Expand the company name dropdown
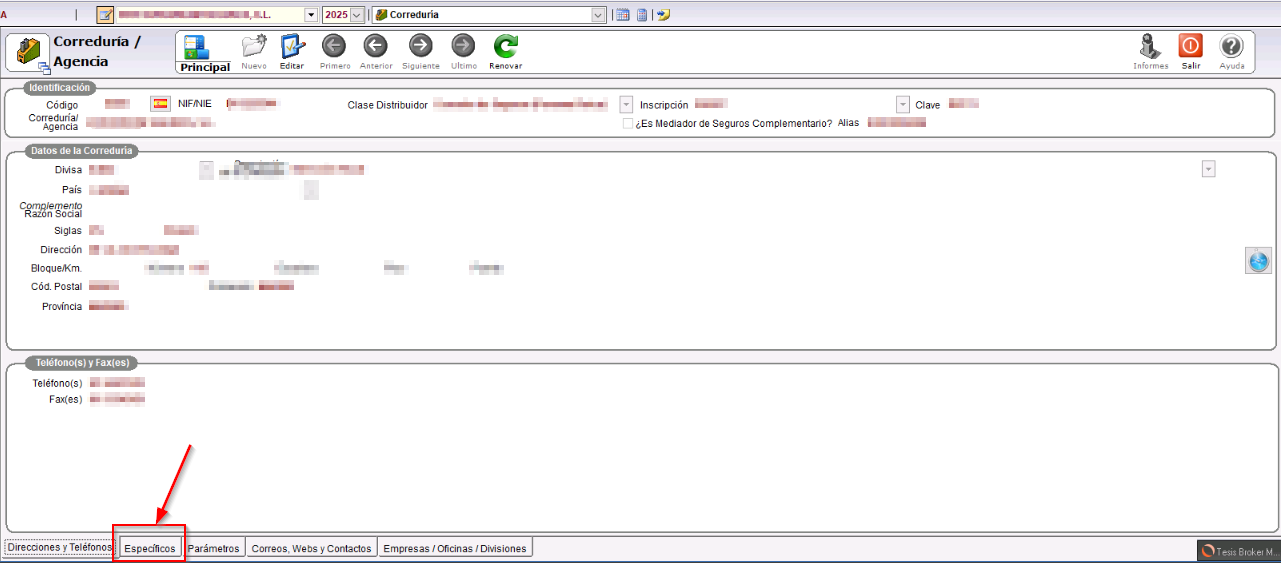This screenshot has height=563, width=1281. coord(310,15)
